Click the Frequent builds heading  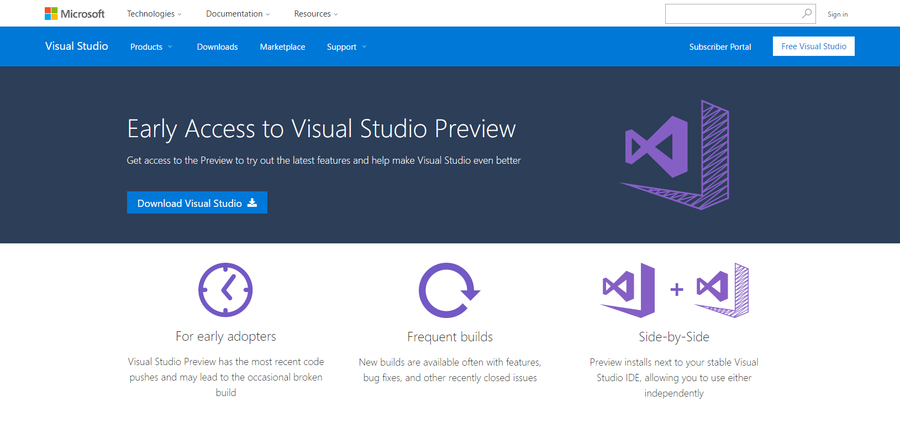pyautogui.click(x=449, y=337)
